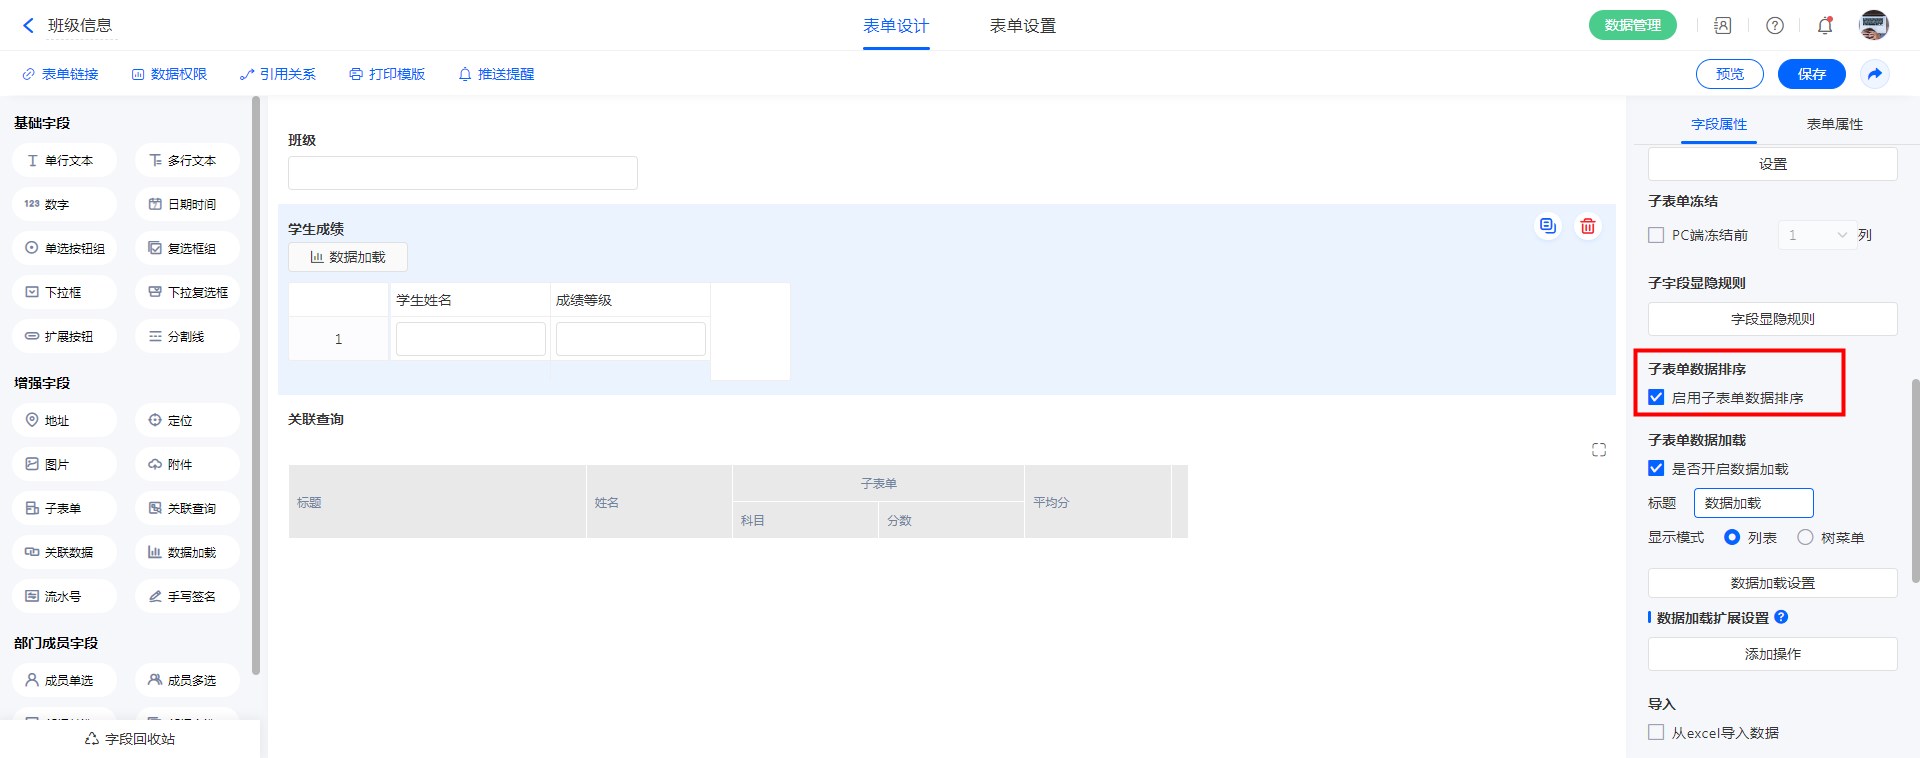Click the right properties panel scrollbar
This screenshot has width=1920, height=758.
click(x=1915, y=480)
